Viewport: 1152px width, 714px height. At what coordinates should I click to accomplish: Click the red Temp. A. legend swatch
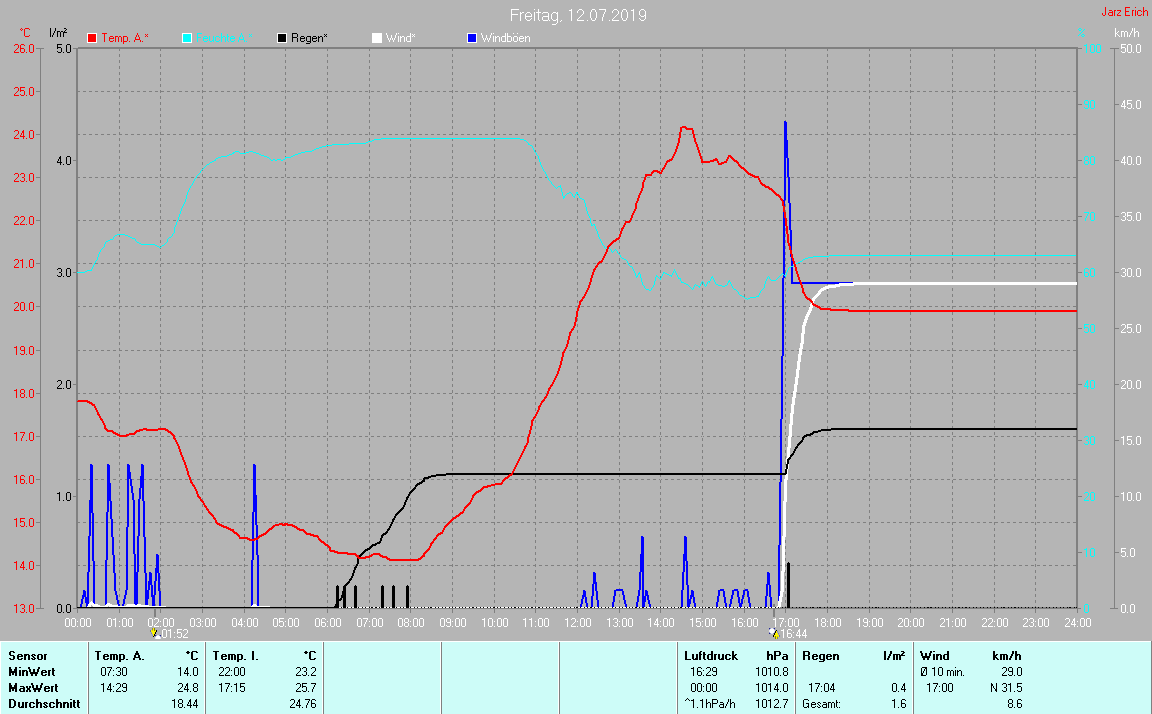tap(92, 38)
